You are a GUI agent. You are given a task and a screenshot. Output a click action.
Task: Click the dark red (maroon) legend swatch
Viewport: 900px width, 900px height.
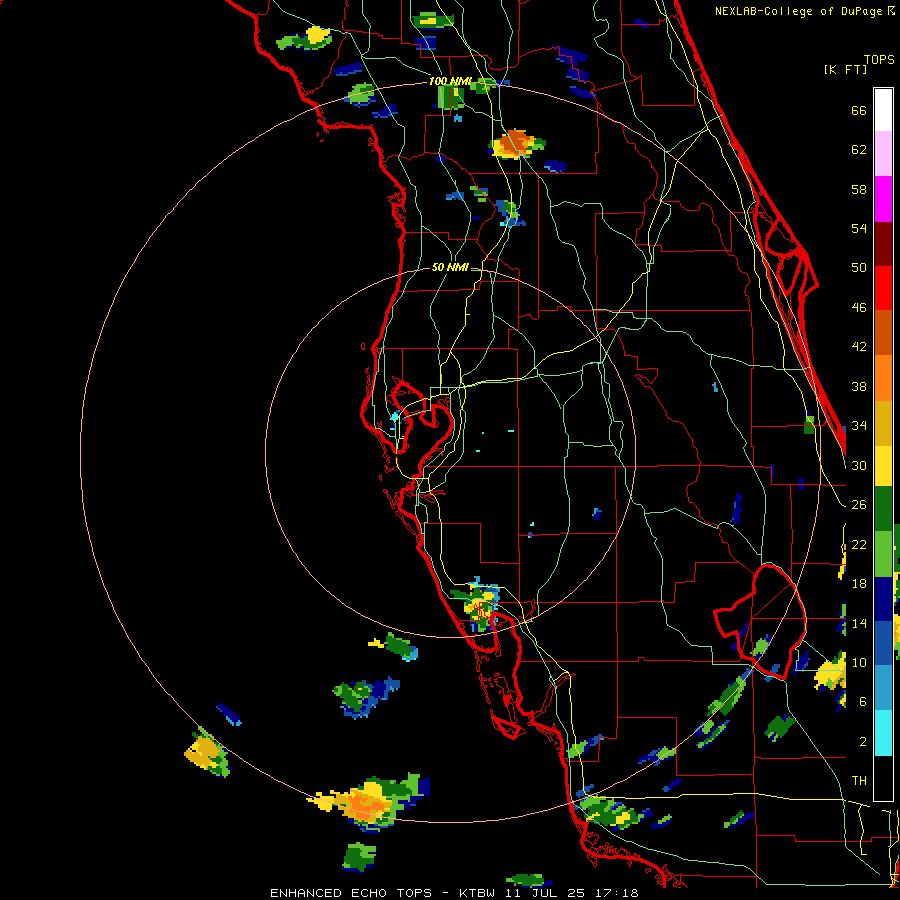[x=883, y=244]
